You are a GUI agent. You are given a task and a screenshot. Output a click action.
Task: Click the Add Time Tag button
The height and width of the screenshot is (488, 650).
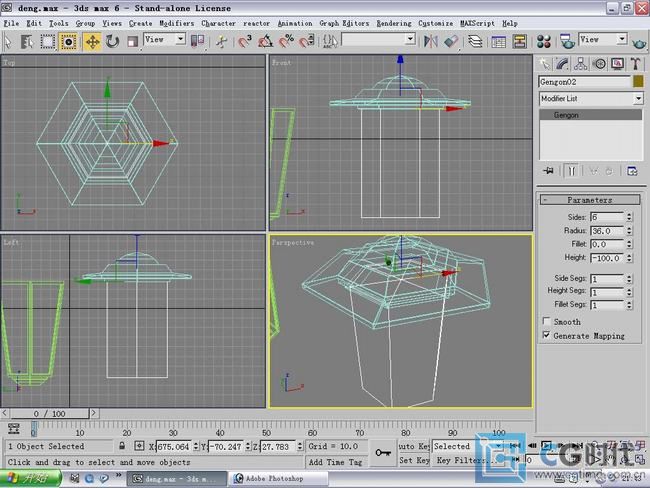(335, 461)
